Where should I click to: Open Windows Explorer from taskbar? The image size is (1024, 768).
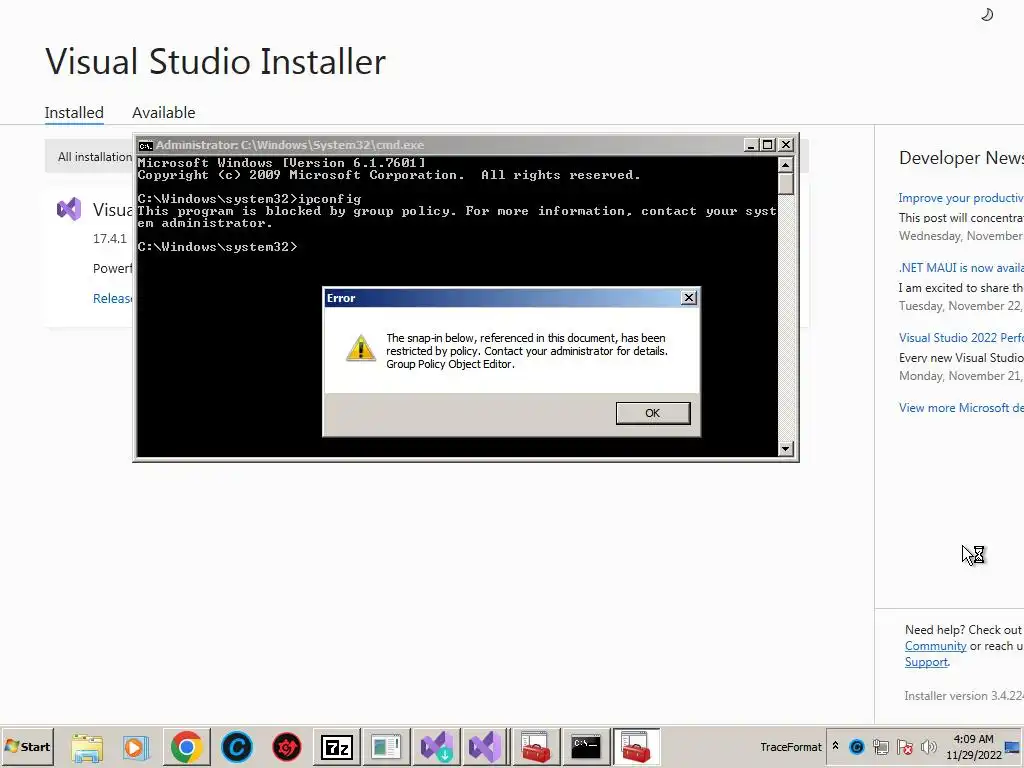(x=87, y=747)
